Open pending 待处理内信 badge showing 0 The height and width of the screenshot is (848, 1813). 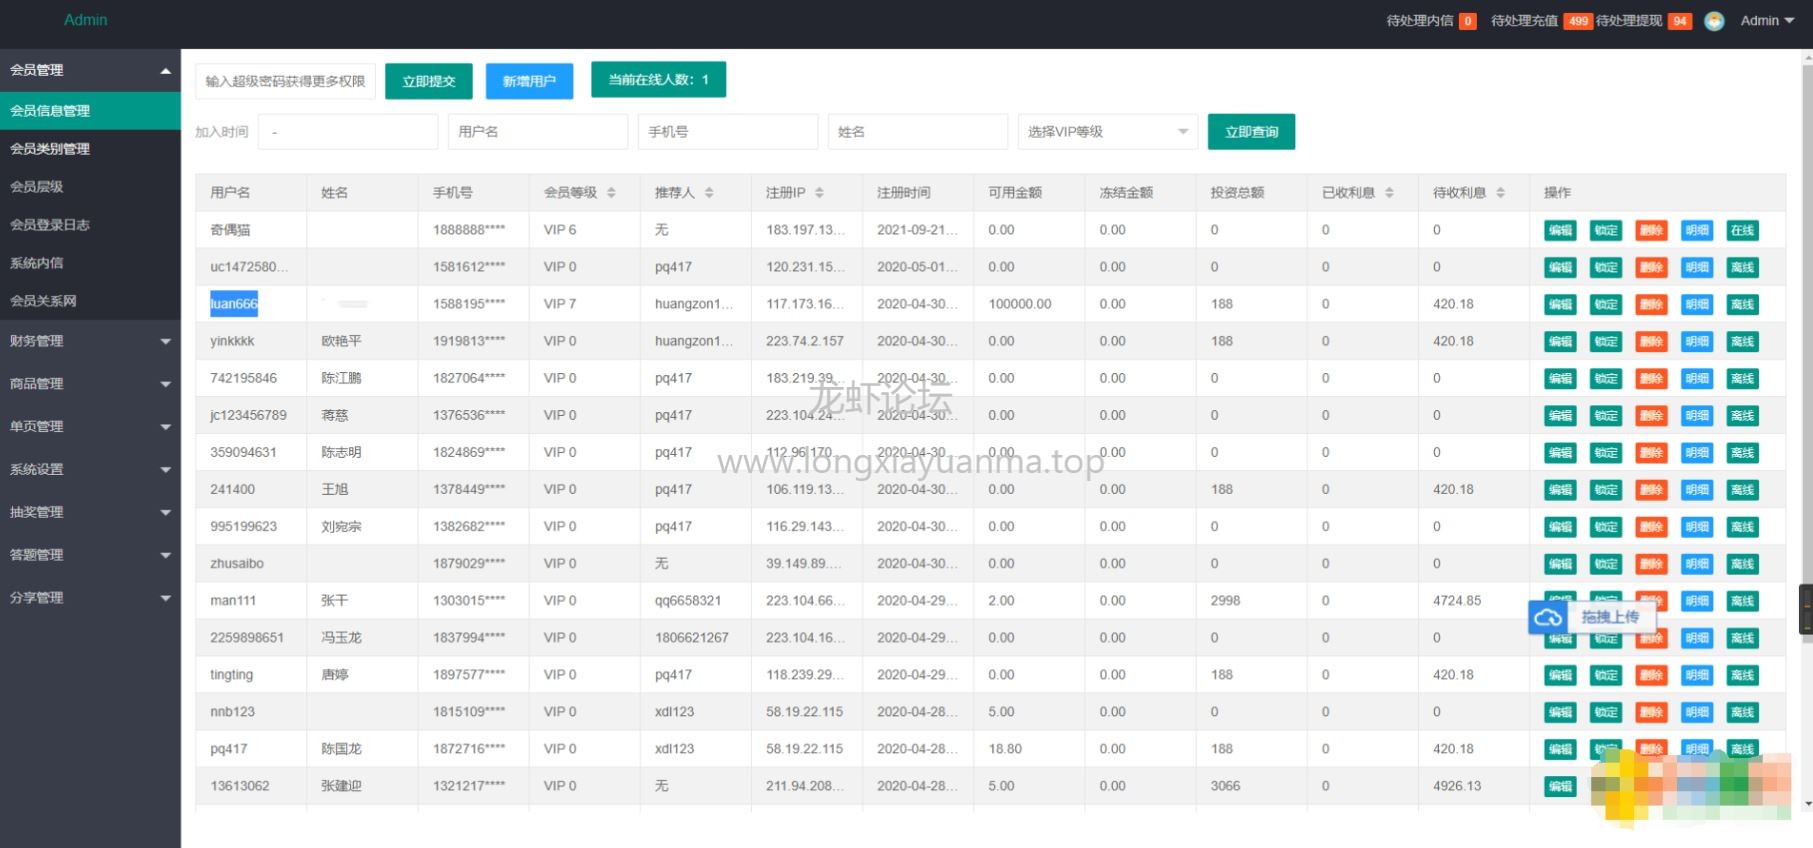tap(1468, 21)
